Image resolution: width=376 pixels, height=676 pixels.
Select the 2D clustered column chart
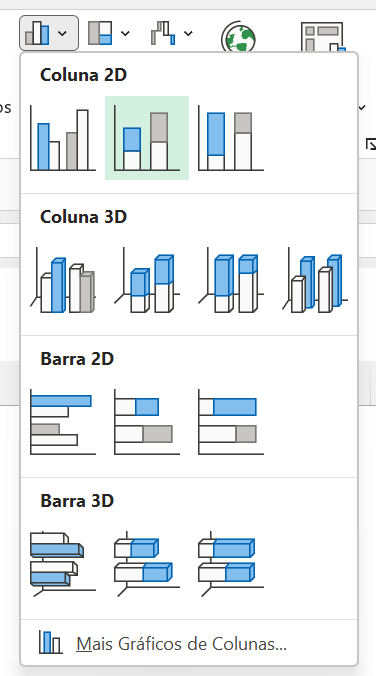(x=63, y=138)
